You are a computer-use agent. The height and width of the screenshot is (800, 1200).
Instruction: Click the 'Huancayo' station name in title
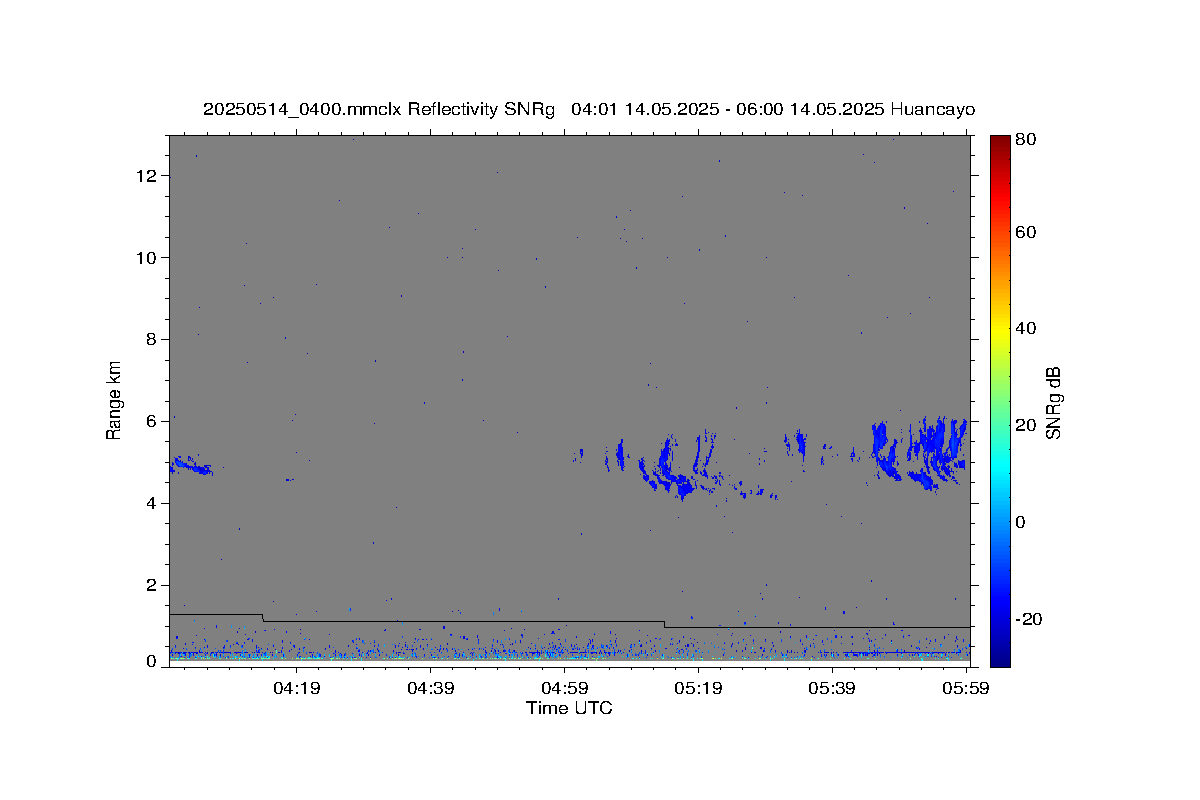pos(931,110)
